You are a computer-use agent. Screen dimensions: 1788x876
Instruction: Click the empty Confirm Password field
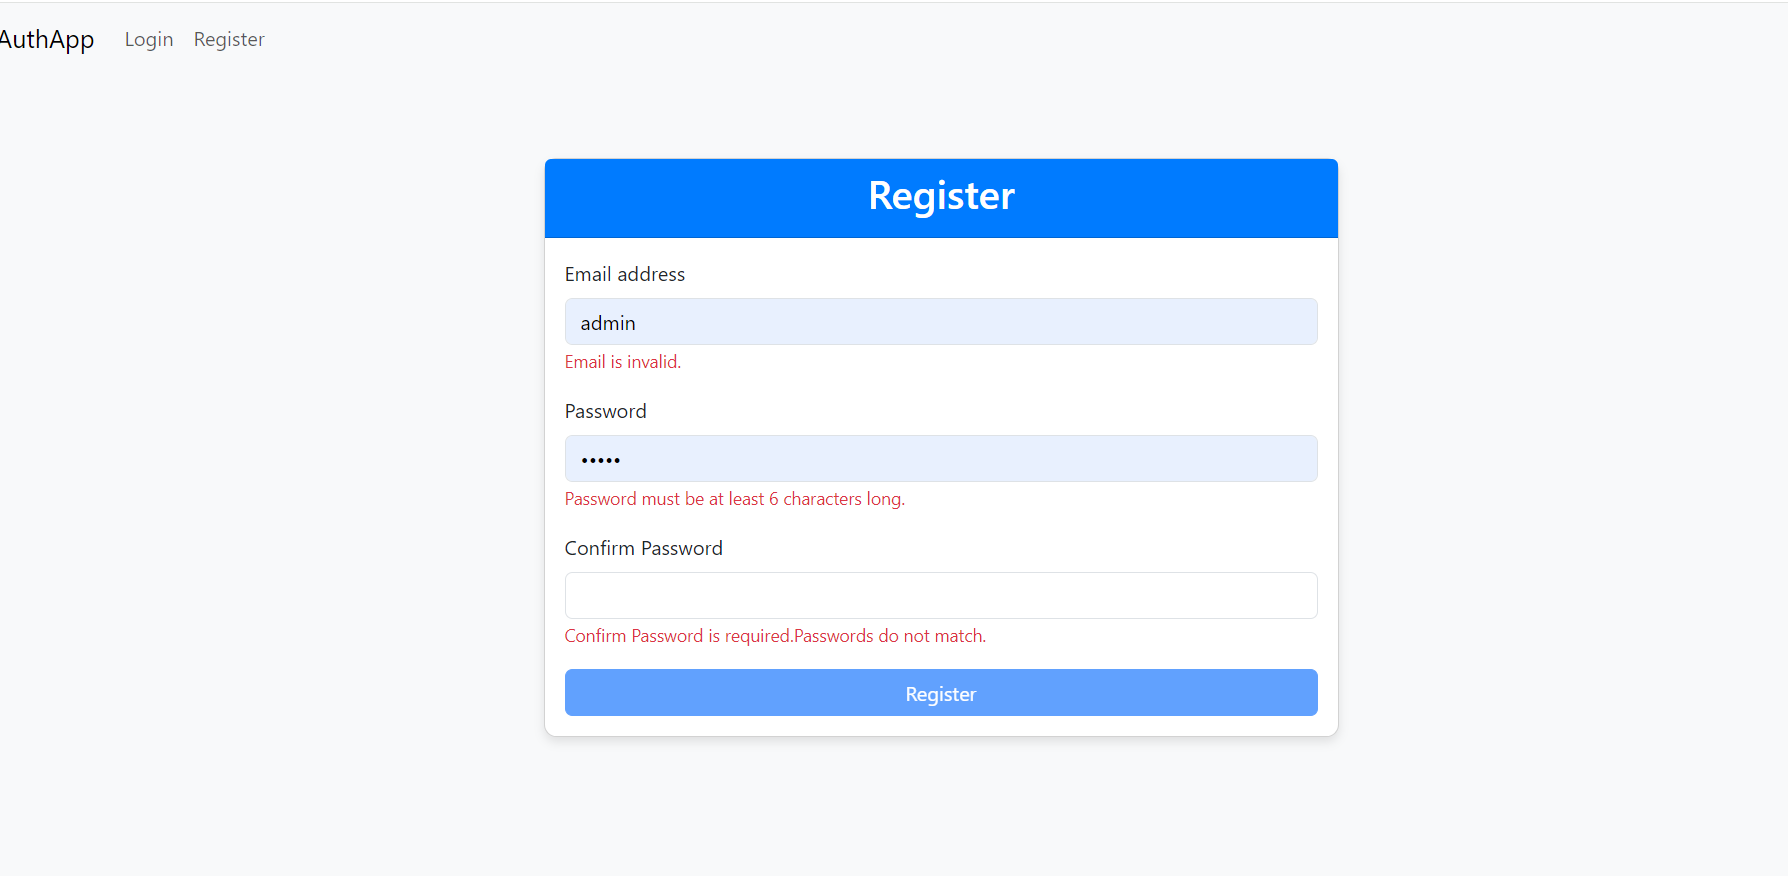coord(941,596)
